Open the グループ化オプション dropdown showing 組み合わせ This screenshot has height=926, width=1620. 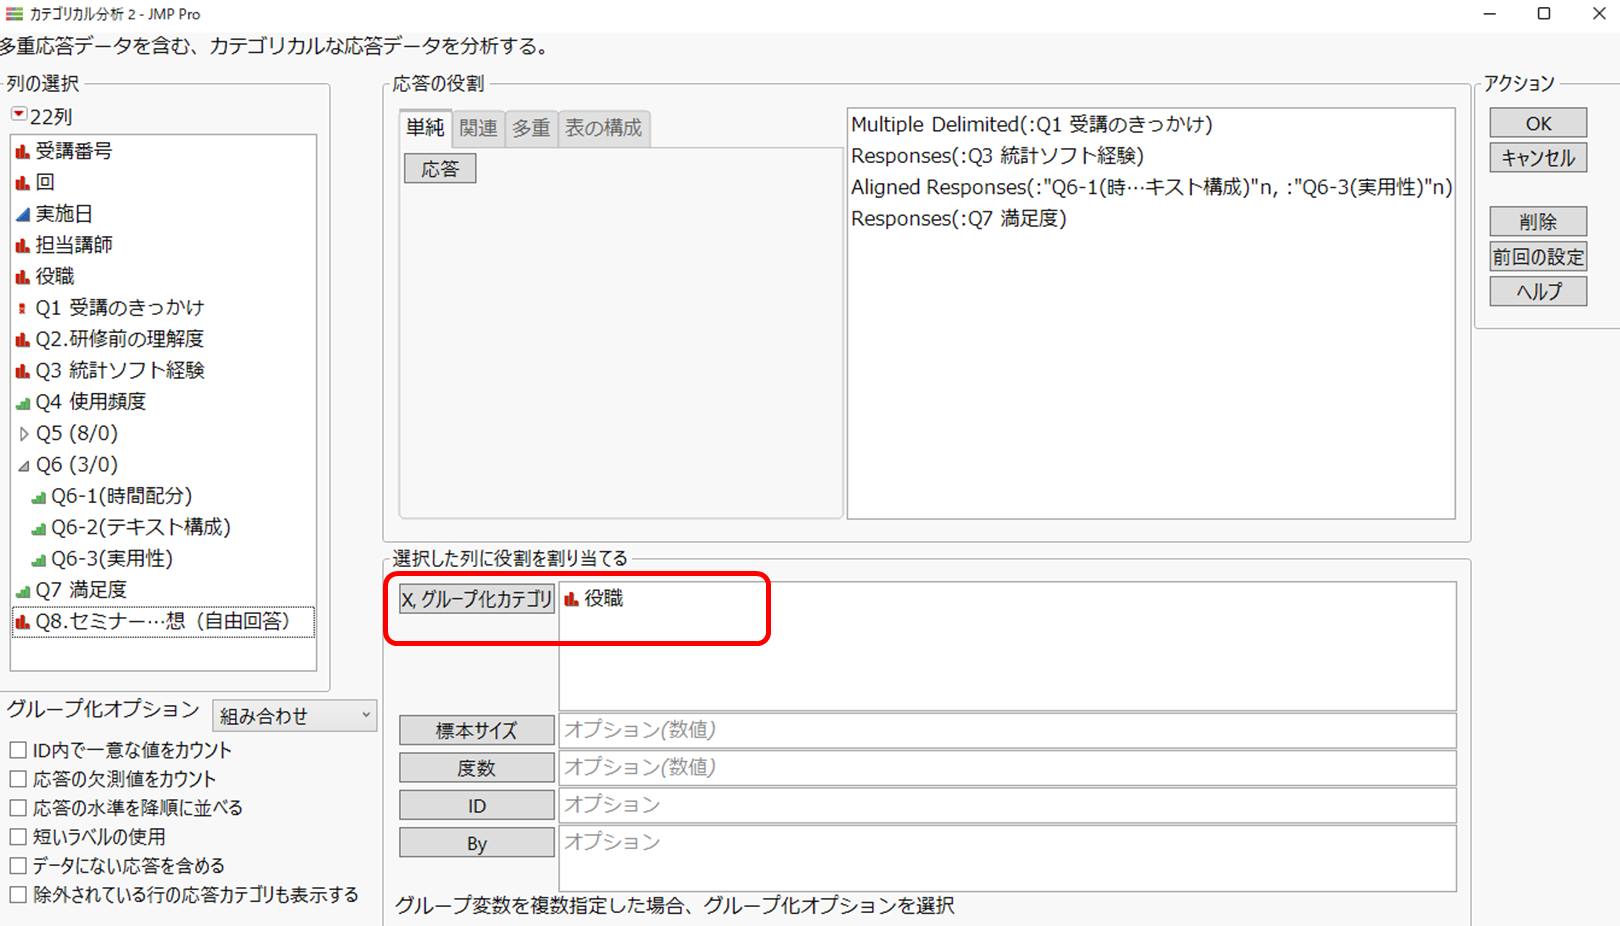coord(294,716)
